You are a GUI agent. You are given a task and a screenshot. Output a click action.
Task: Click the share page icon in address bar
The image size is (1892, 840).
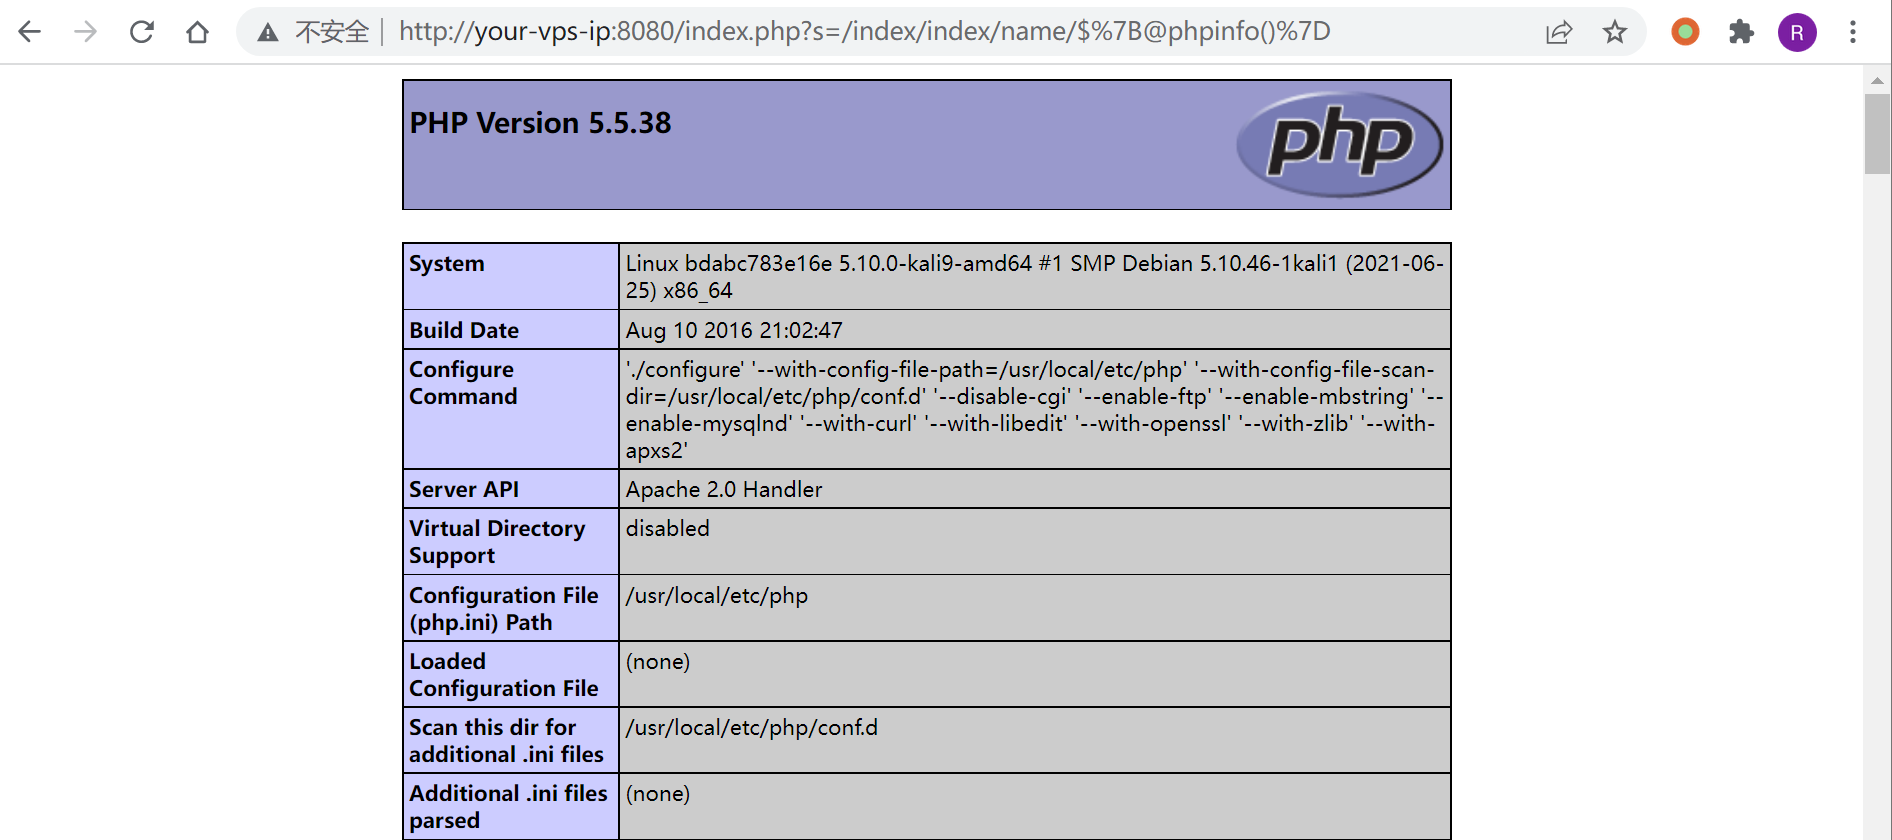click(x=1559, y=32)
